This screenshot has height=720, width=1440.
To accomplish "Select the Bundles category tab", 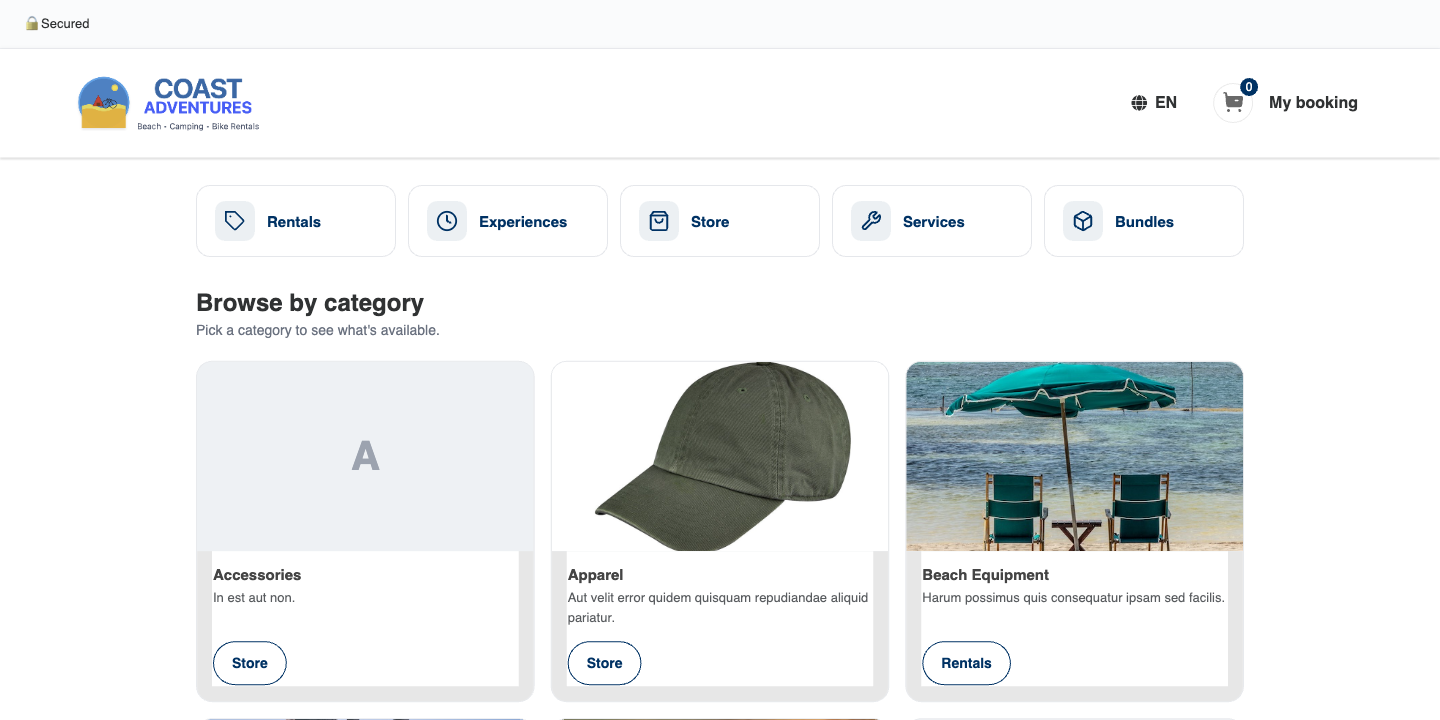I will tap(1144, 221).
